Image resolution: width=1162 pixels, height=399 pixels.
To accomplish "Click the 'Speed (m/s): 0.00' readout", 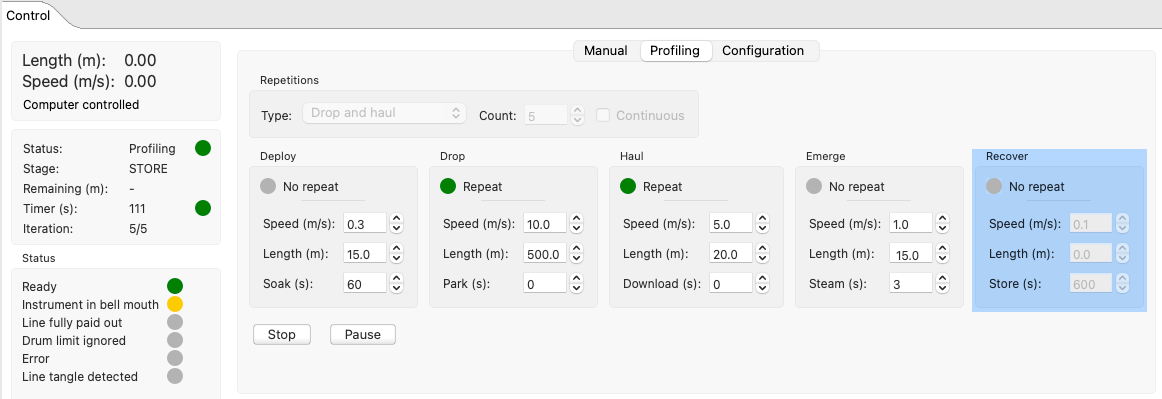I will pos(89,81).
